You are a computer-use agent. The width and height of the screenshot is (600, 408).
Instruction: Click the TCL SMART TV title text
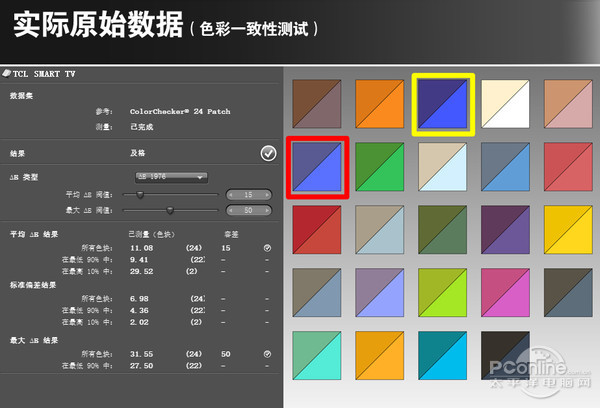[44, 74]
